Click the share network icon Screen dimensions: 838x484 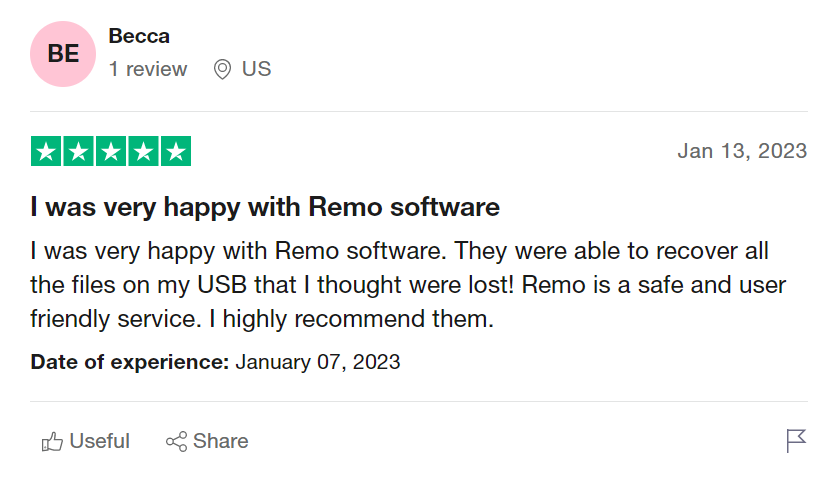pyautogui.click(x=176, y=441)
